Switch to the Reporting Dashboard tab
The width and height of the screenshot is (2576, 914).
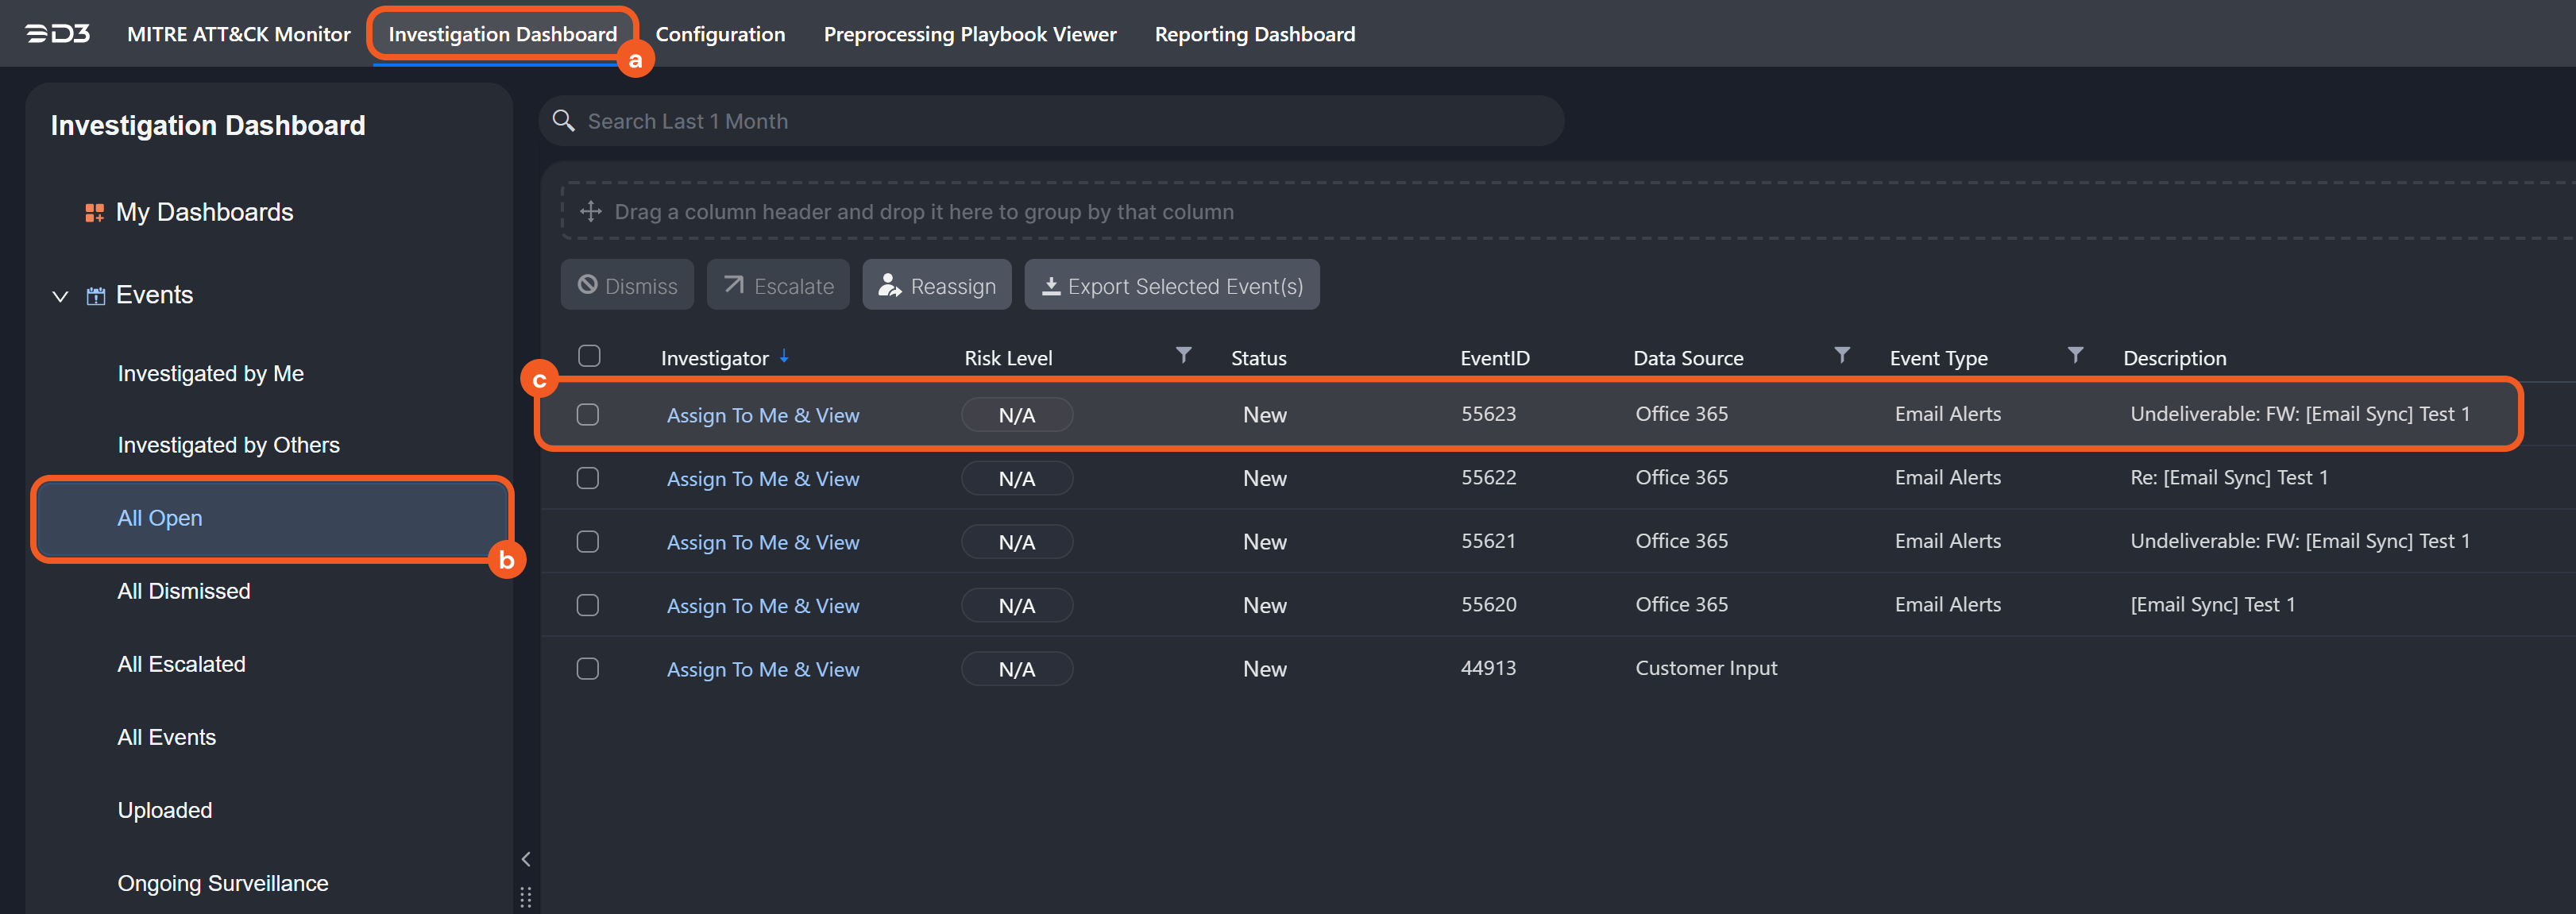pyautogui.click(x=1254, y=34)
